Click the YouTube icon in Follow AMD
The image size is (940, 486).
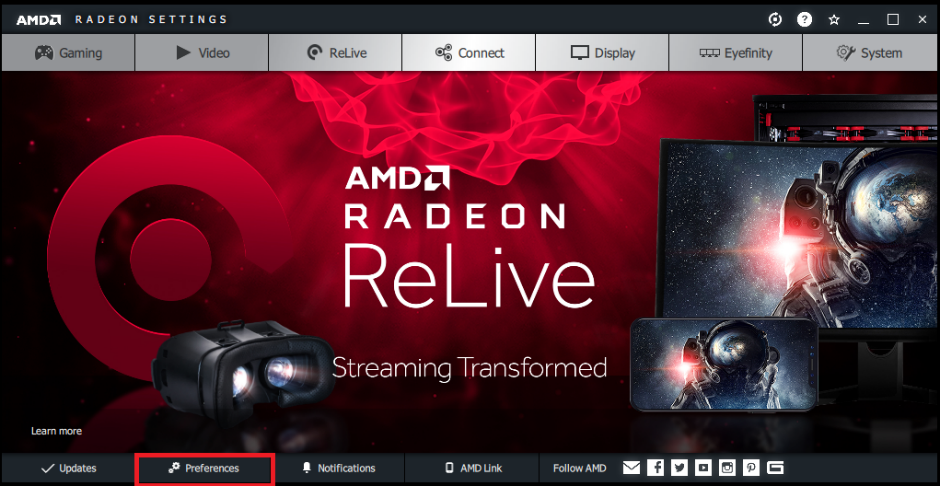tap(703, 467)
